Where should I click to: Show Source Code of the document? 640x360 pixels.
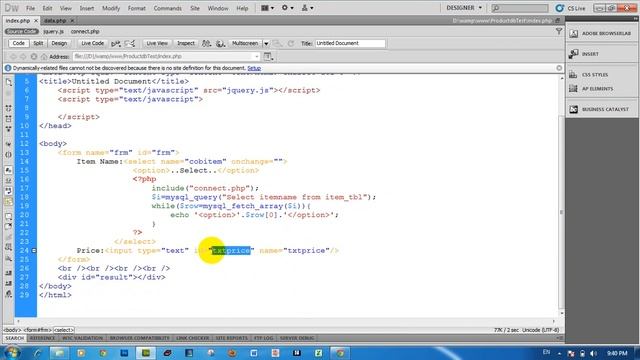pyautogui.click(x=22, y=31)
